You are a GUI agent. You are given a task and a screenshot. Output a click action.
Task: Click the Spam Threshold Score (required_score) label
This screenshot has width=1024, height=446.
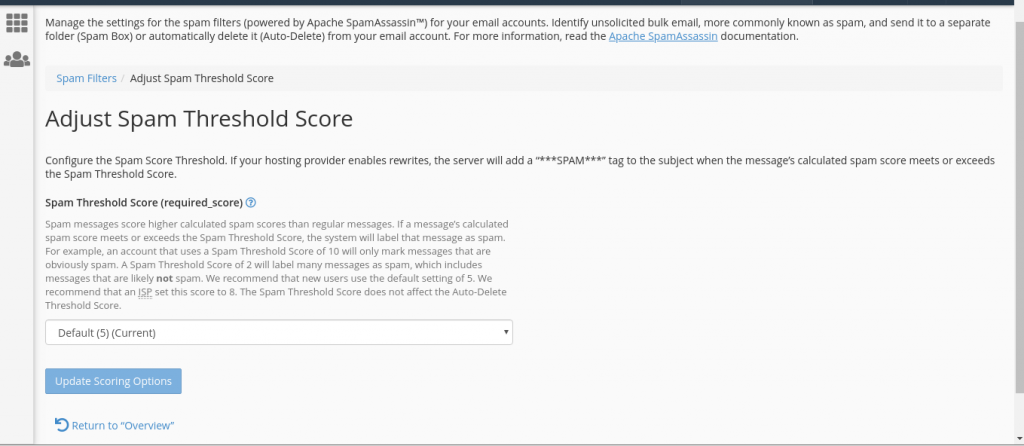pyautogui.click(x=144, y=202)
